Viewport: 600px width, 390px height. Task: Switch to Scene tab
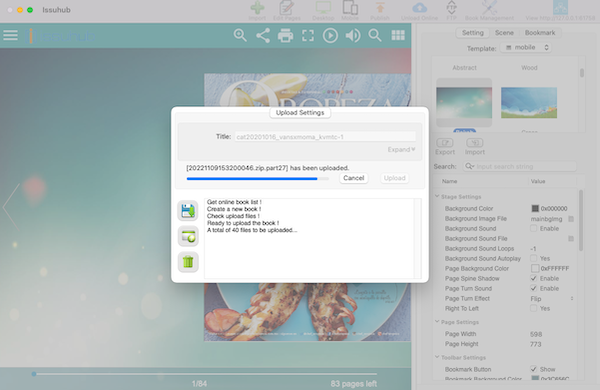pyautogui.click(x=504, y=33)
